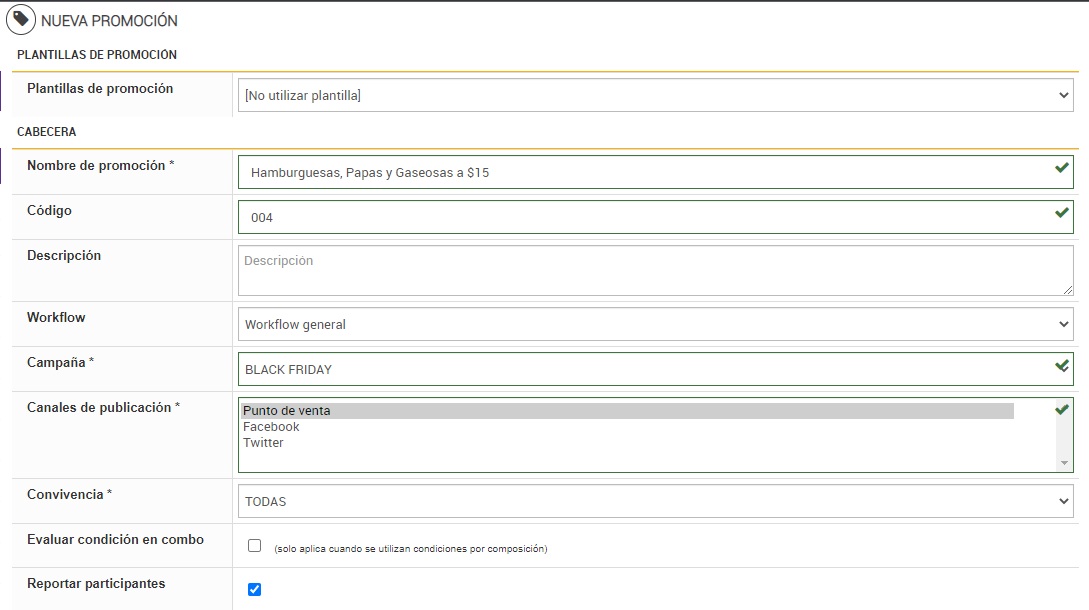
Task: Choose Twitter in publication channels
Action: (x=264, y=443)
